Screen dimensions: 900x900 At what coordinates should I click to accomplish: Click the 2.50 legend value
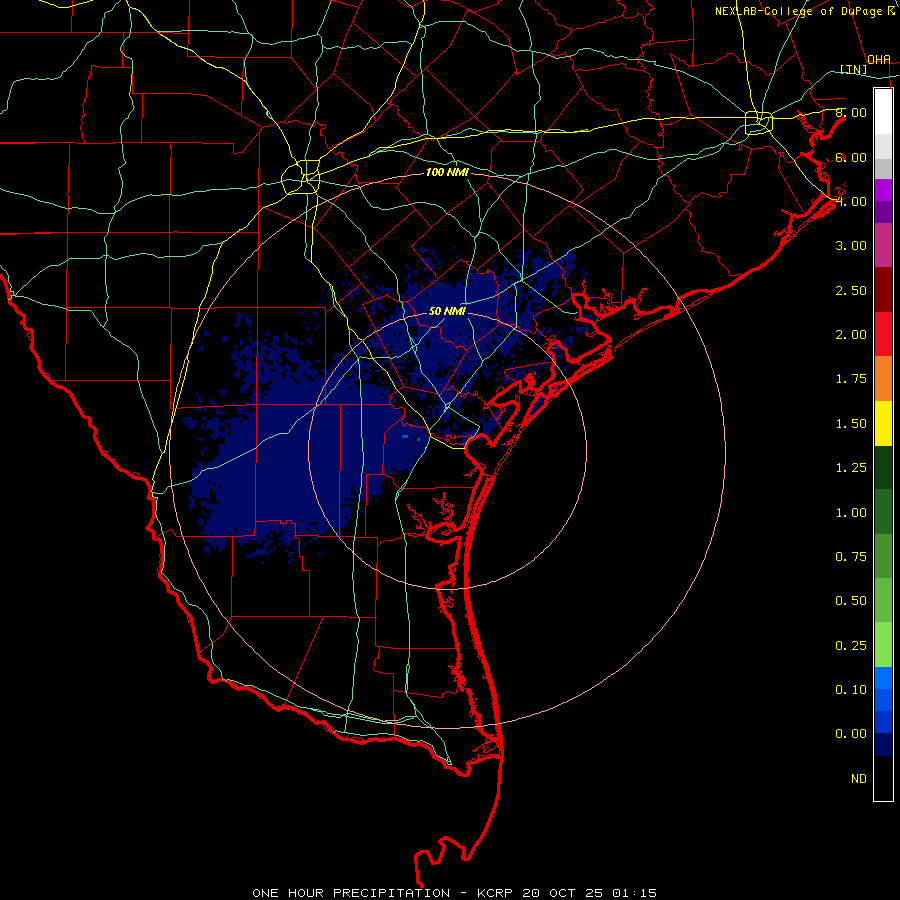(x=851, y=290)
